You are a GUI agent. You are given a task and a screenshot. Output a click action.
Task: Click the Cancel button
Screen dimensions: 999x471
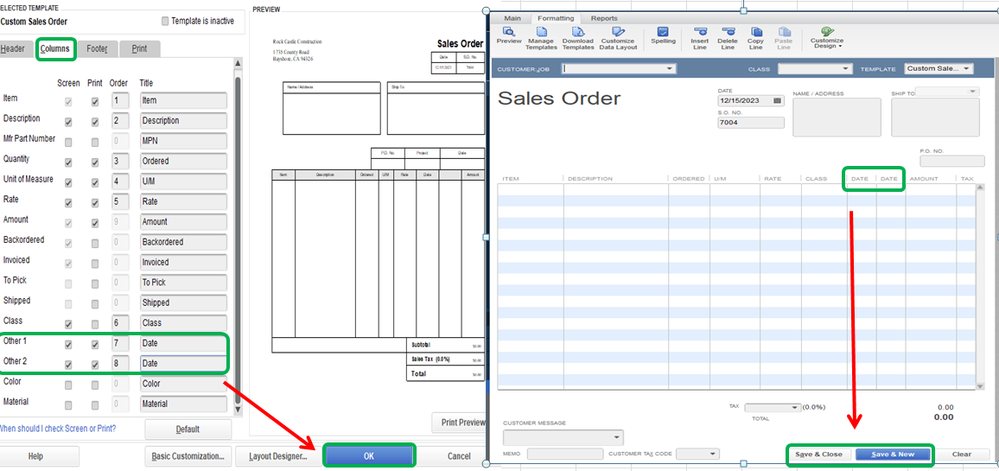[459, 456]
